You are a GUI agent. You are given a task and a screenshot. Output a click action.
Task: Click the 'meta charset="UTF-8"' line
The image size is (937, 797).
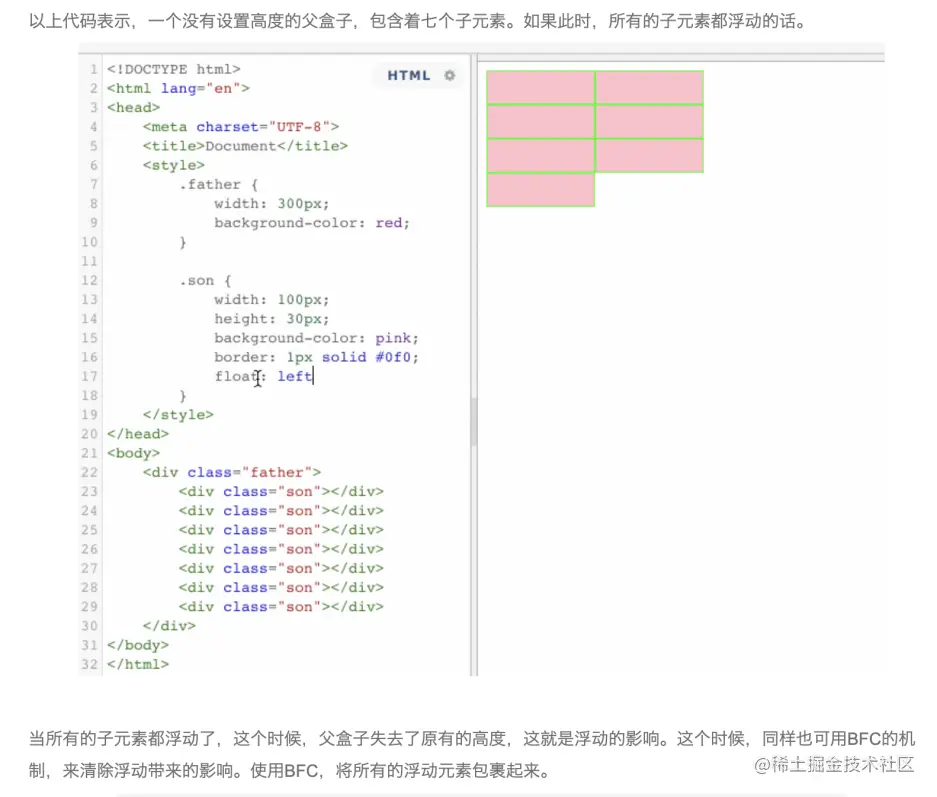241,127
